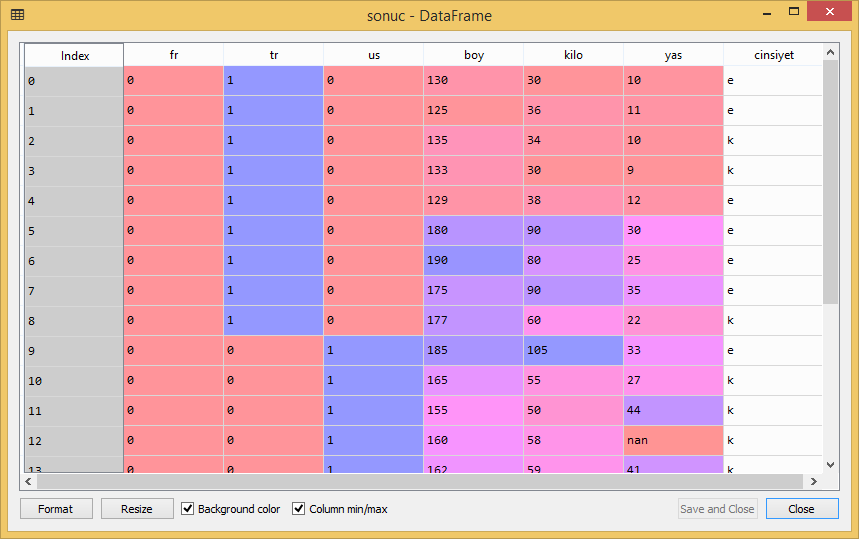Select boy cell with value 185
The image size is (859, 539).
473,351
